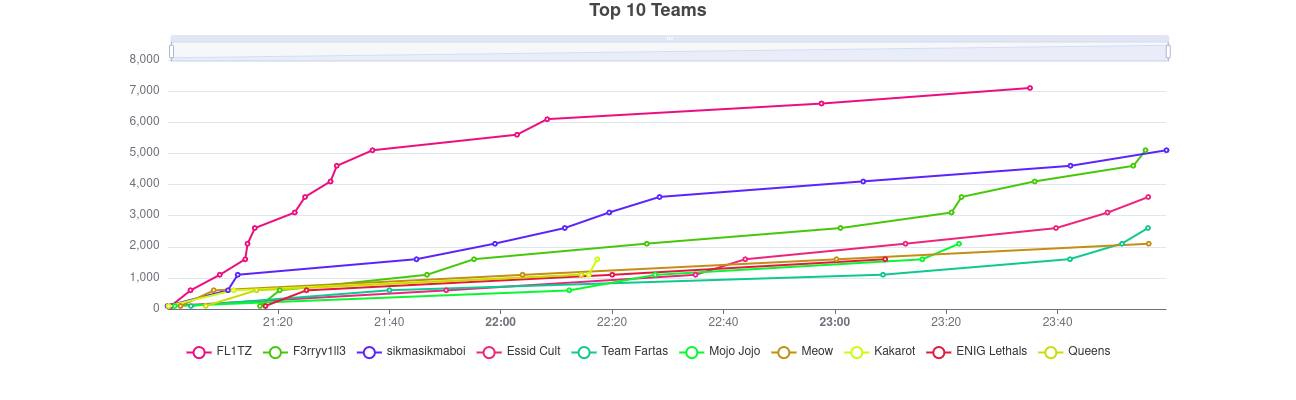Click the right zoom slider handle
1296x400 pixels.
(x=1168, y=51)
